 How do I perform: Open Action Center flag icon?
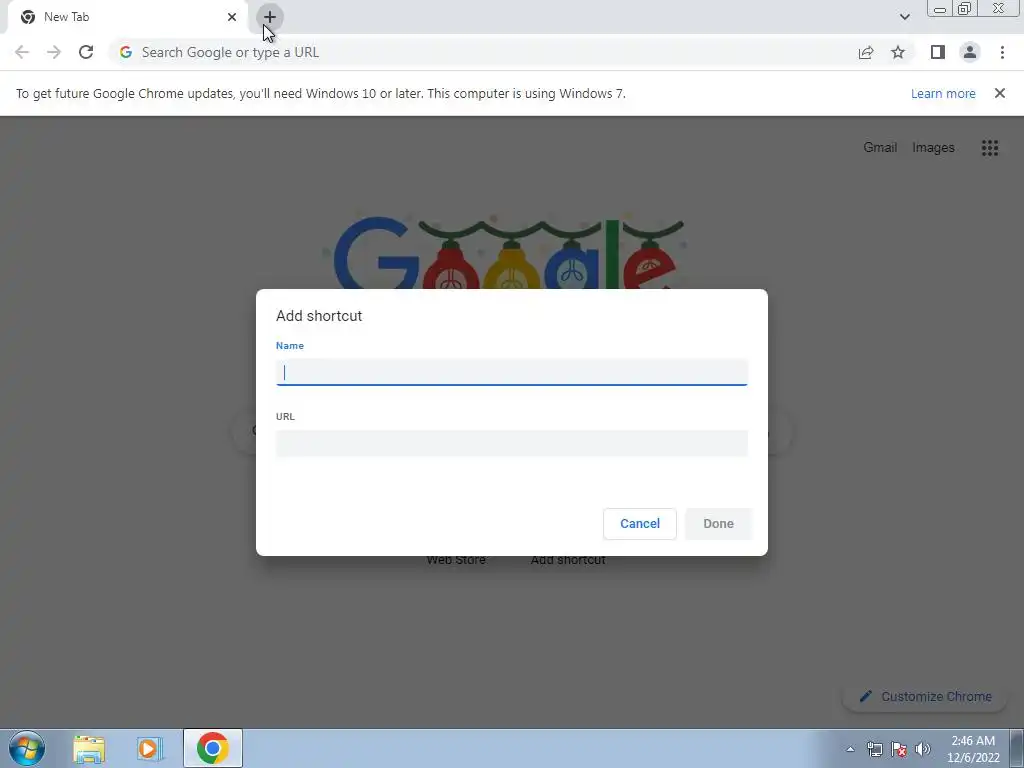point(899,749)
